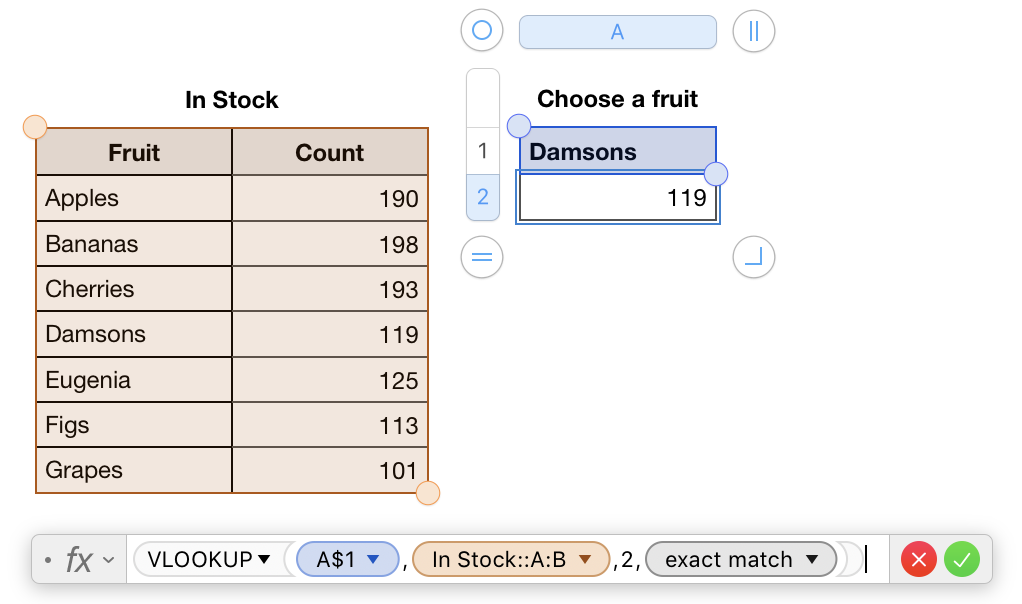Click the table select circle handle

[x=482, y=31]
